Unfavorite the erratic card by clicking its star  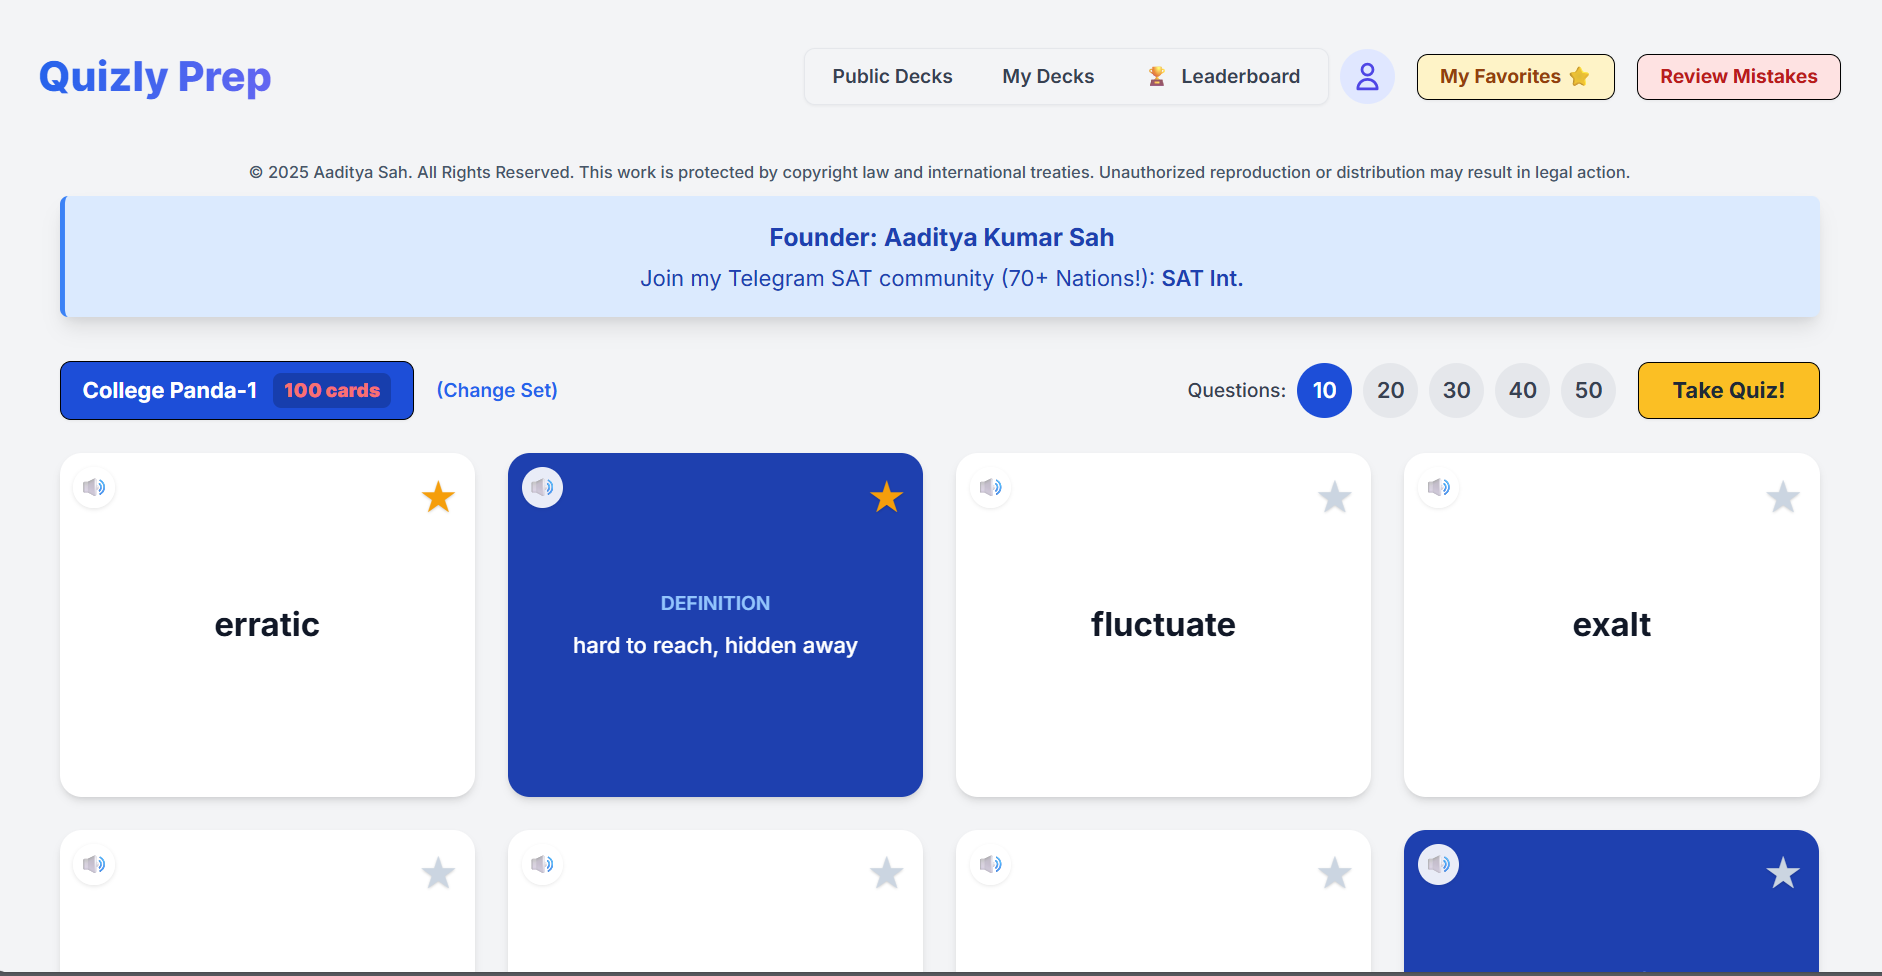437,497
